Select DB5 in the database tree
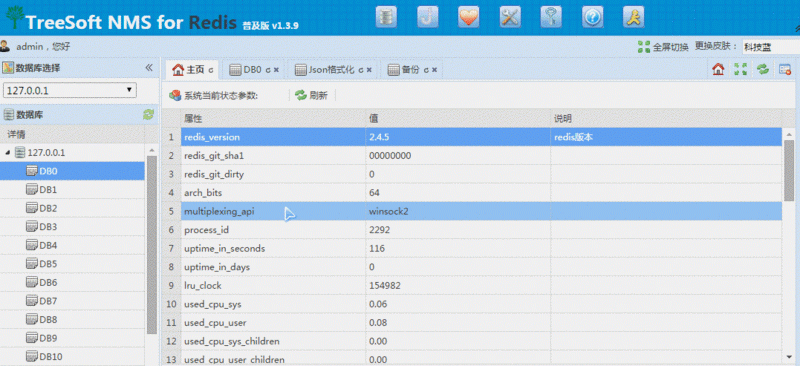800x366 pixels. [48, 264]
